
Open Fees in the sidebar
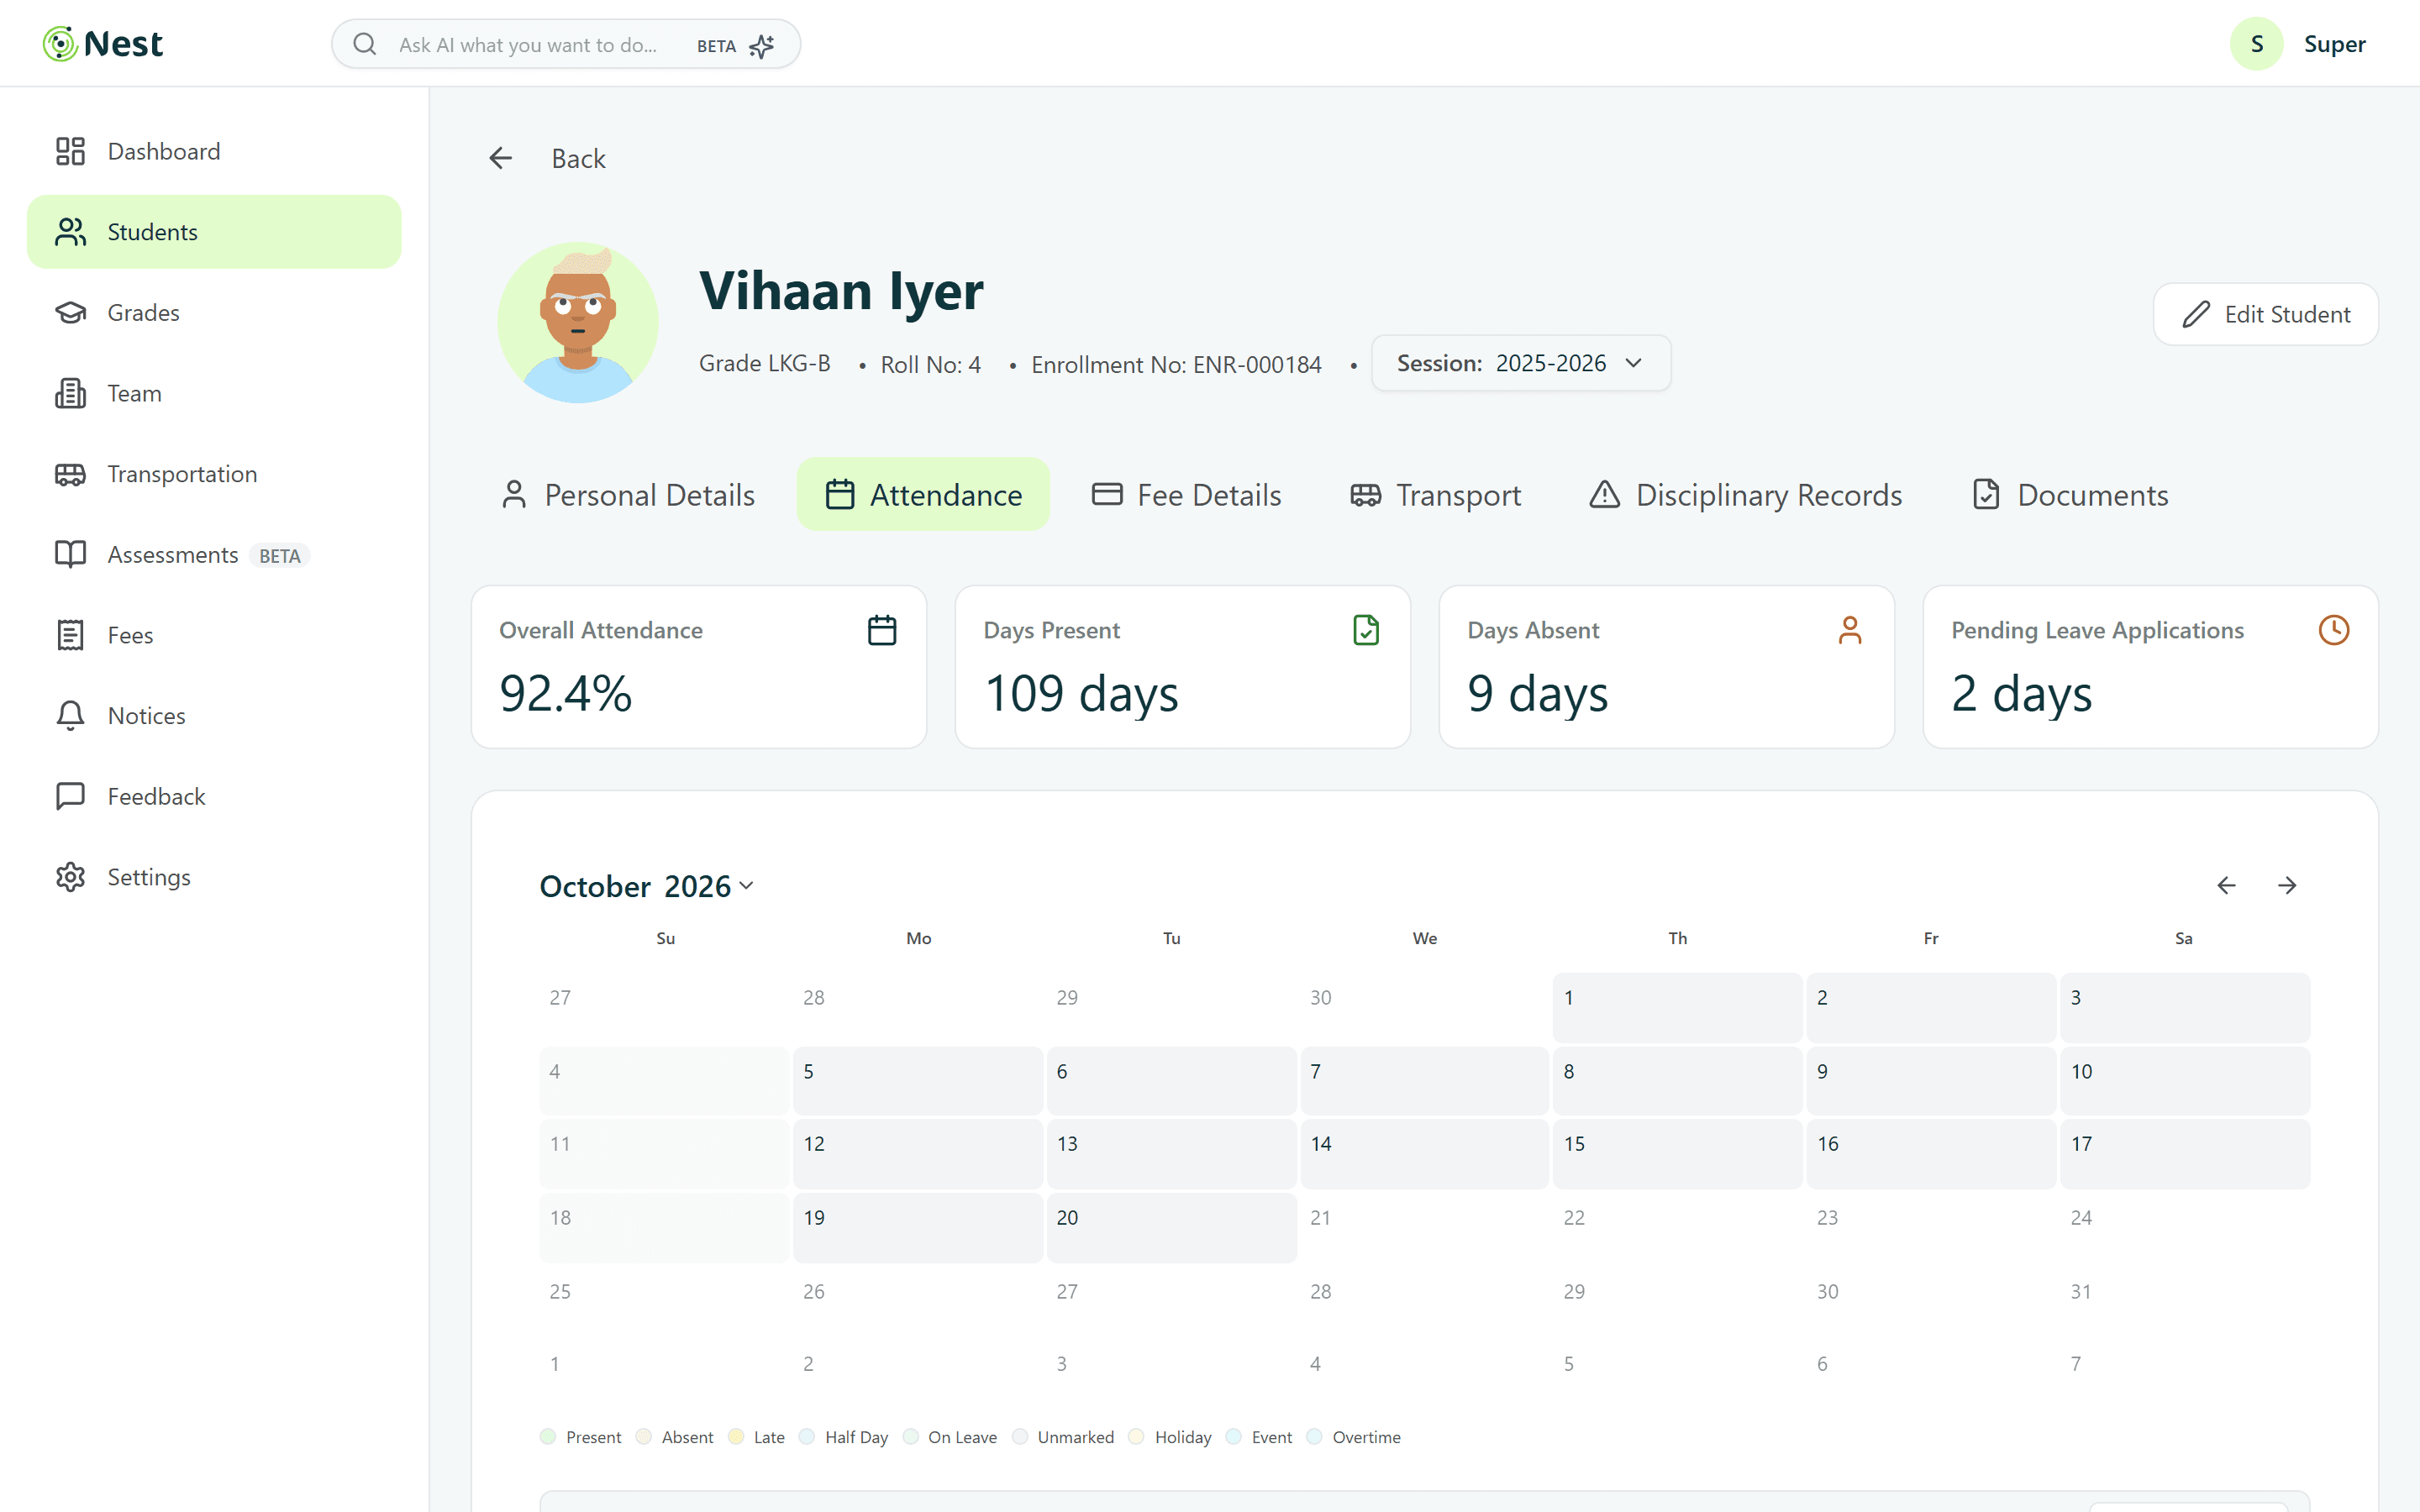click(x=214, y=635)
